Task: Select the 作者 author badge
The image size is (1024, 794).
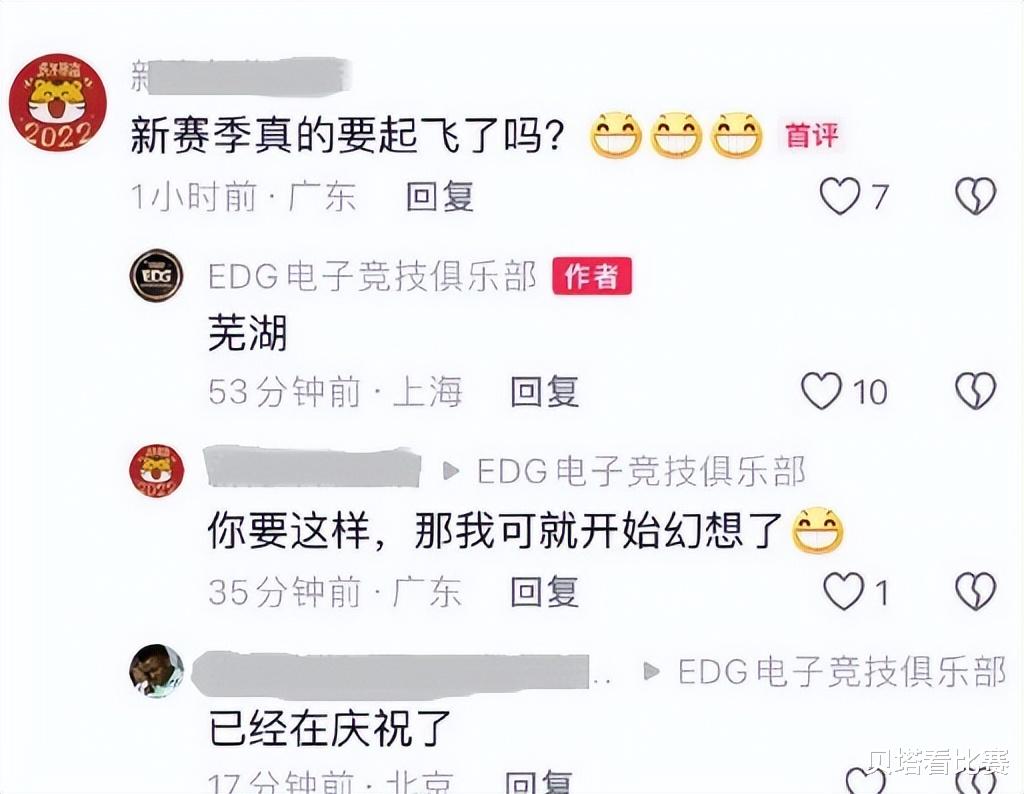Action: tap(592, 276)
